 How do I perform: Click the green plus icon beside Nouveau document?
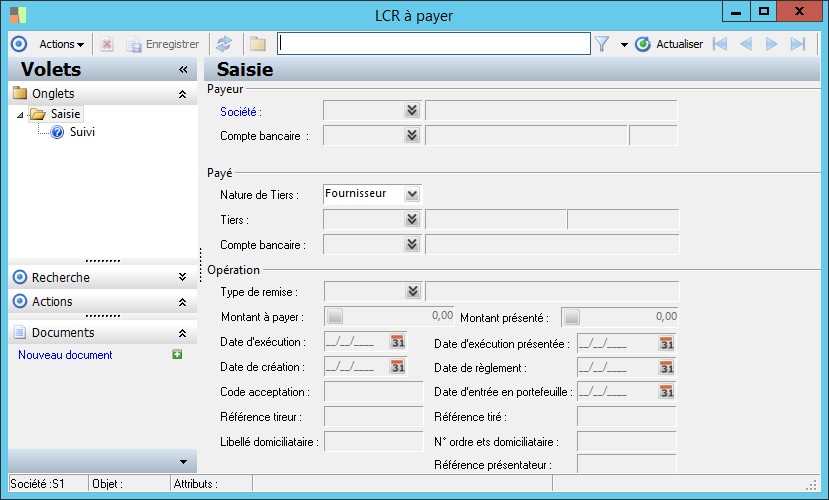[x=177, y=355]
